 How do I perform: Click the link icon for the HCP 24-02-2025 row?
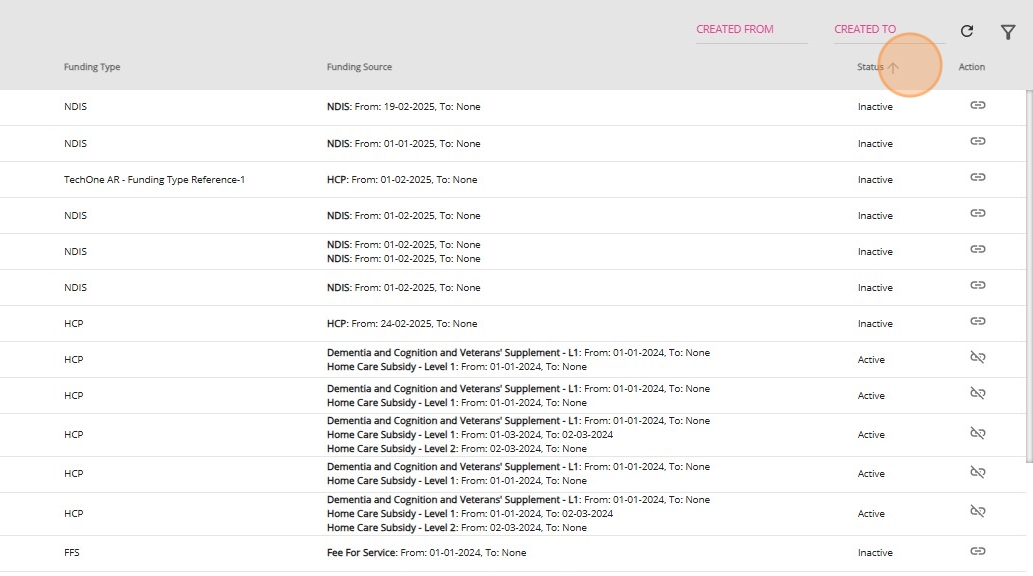[x=978, y=322]
